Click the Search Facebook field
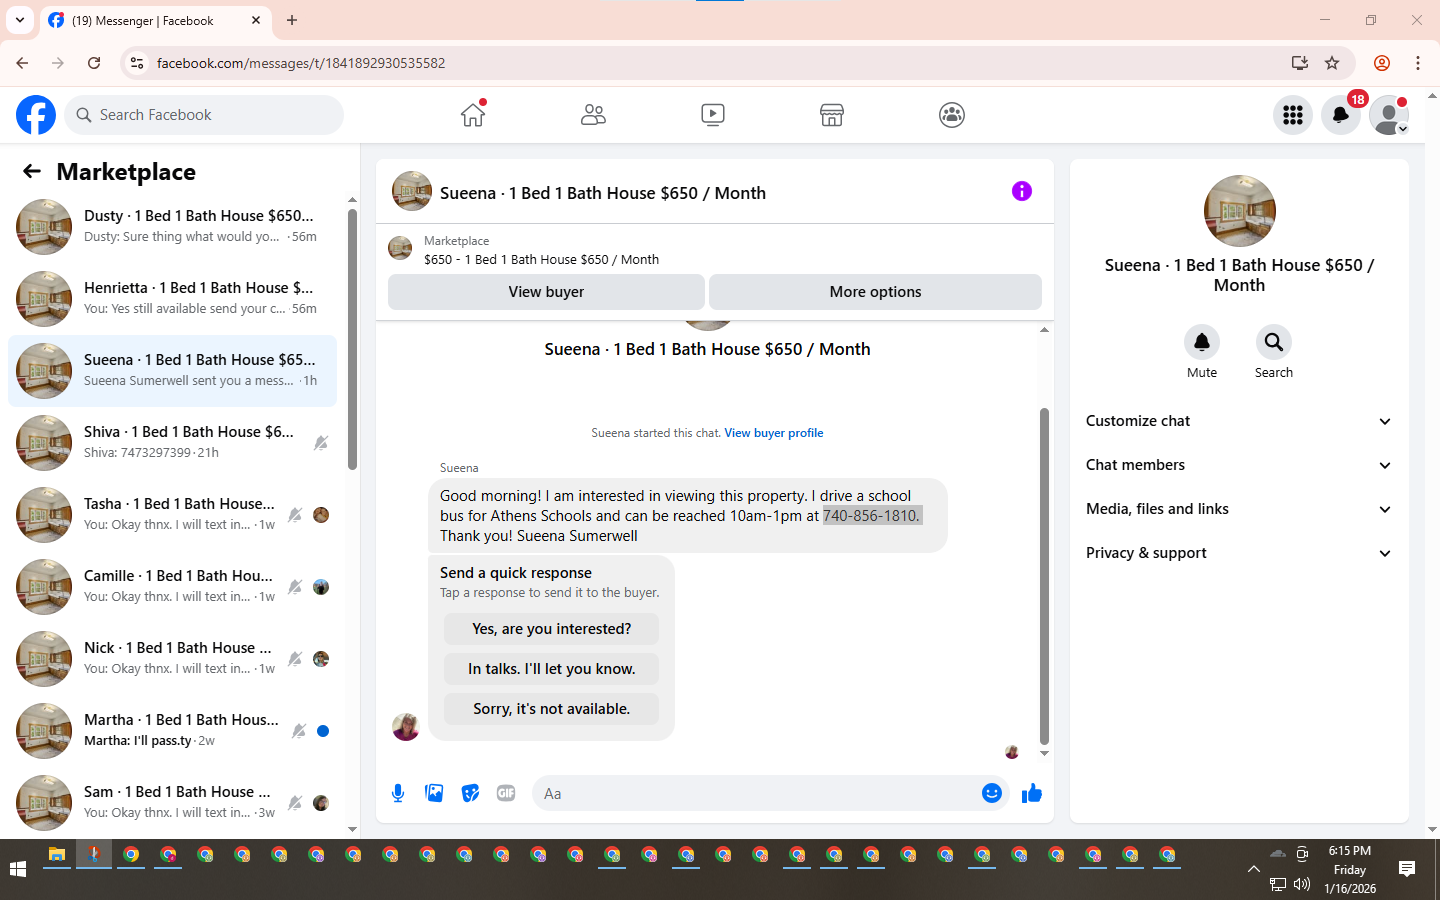 pos(204,115)
